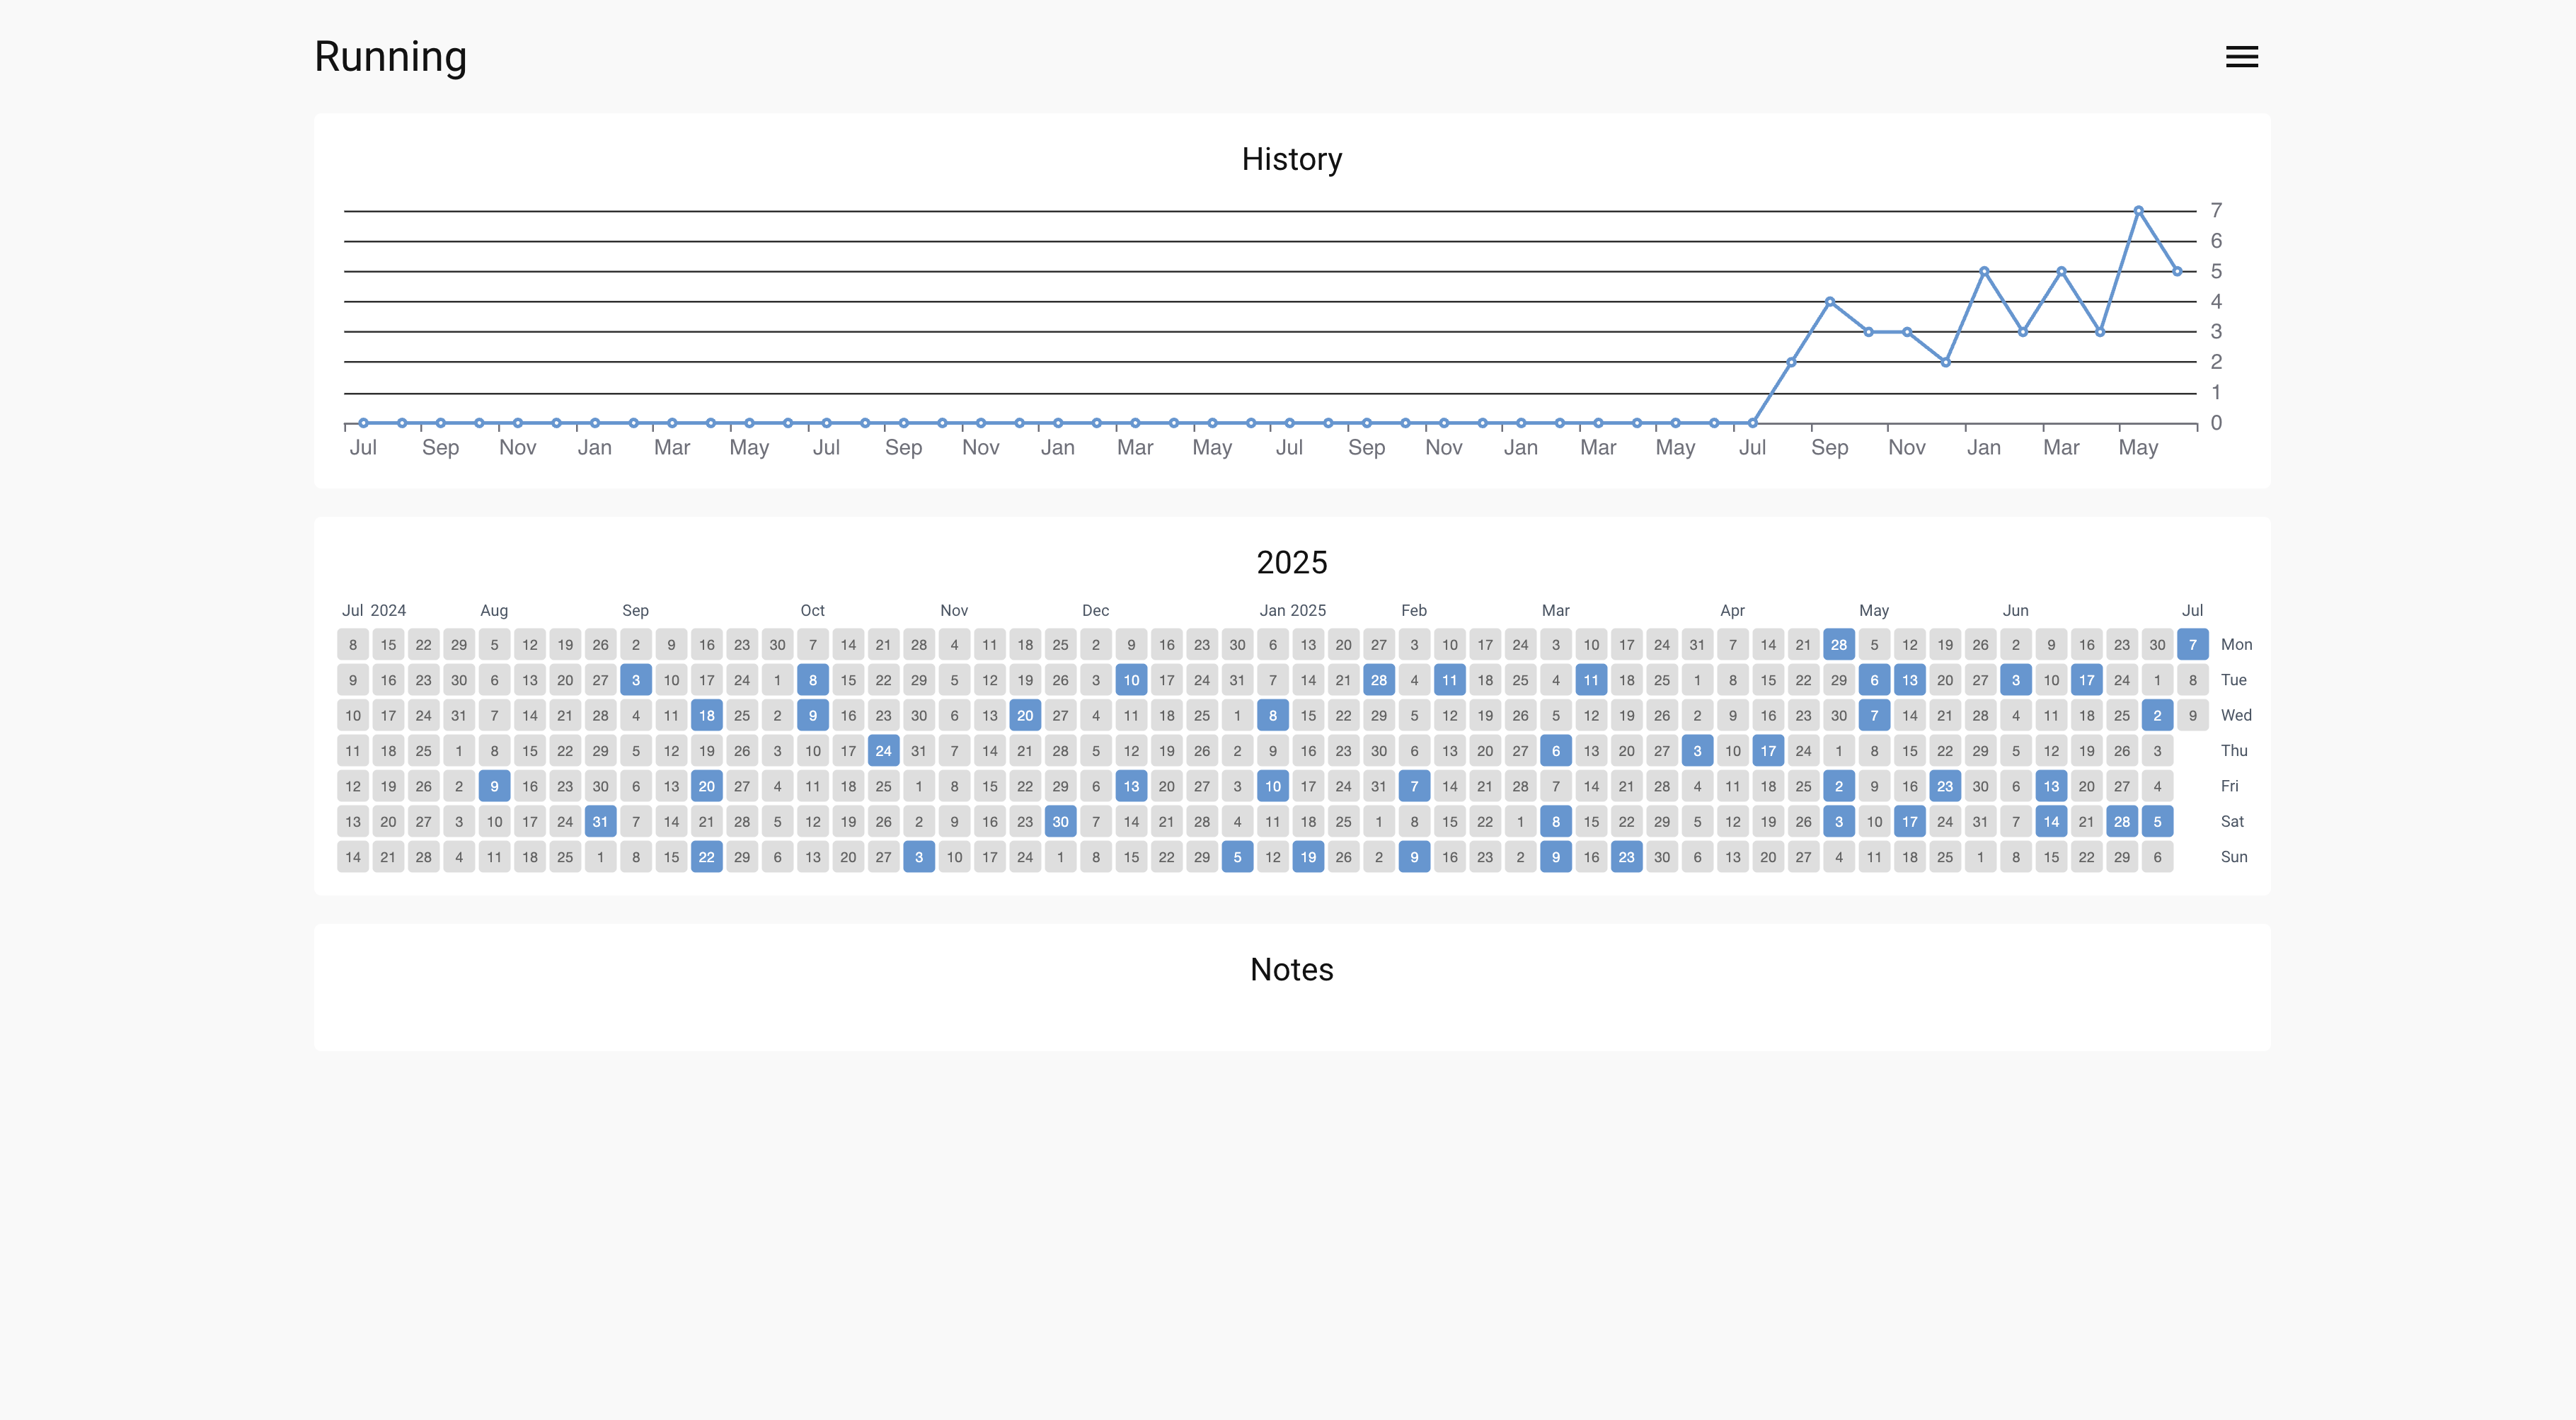
Task: Toggle Wednesday July 2 habit entry
Action: point(2157,715)
